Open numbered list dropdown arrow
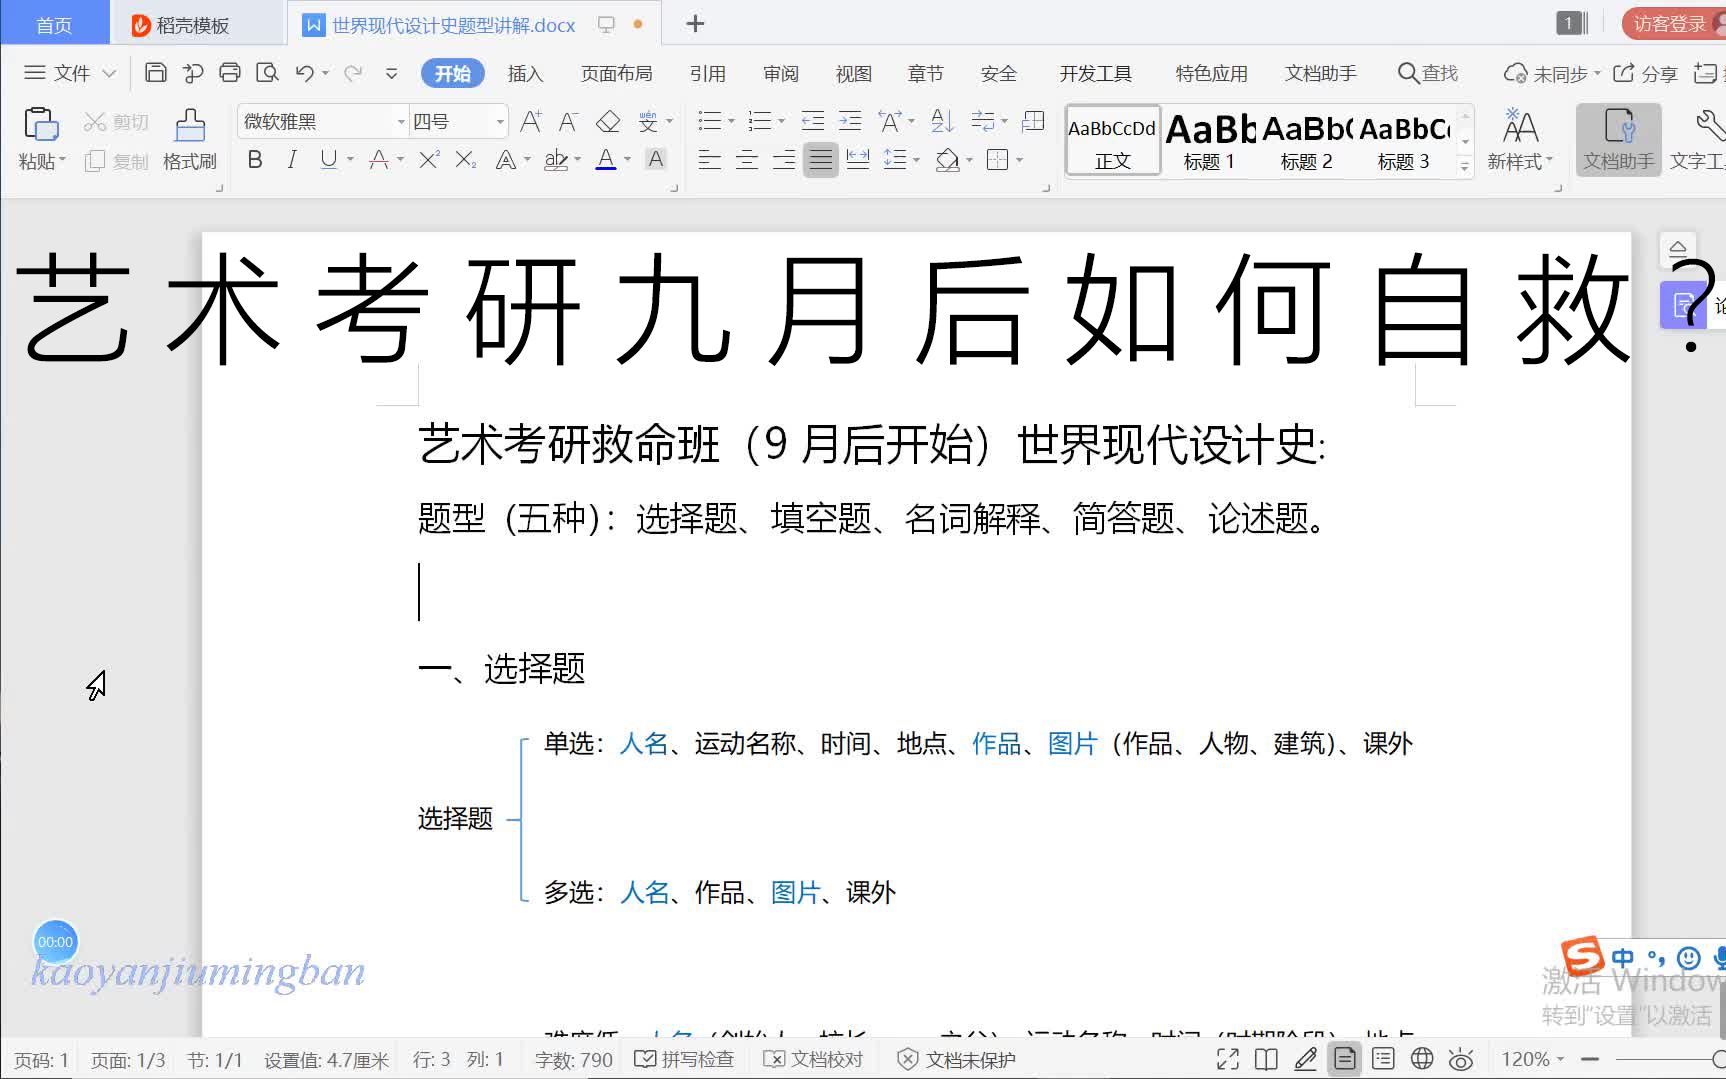 (781, 122)
